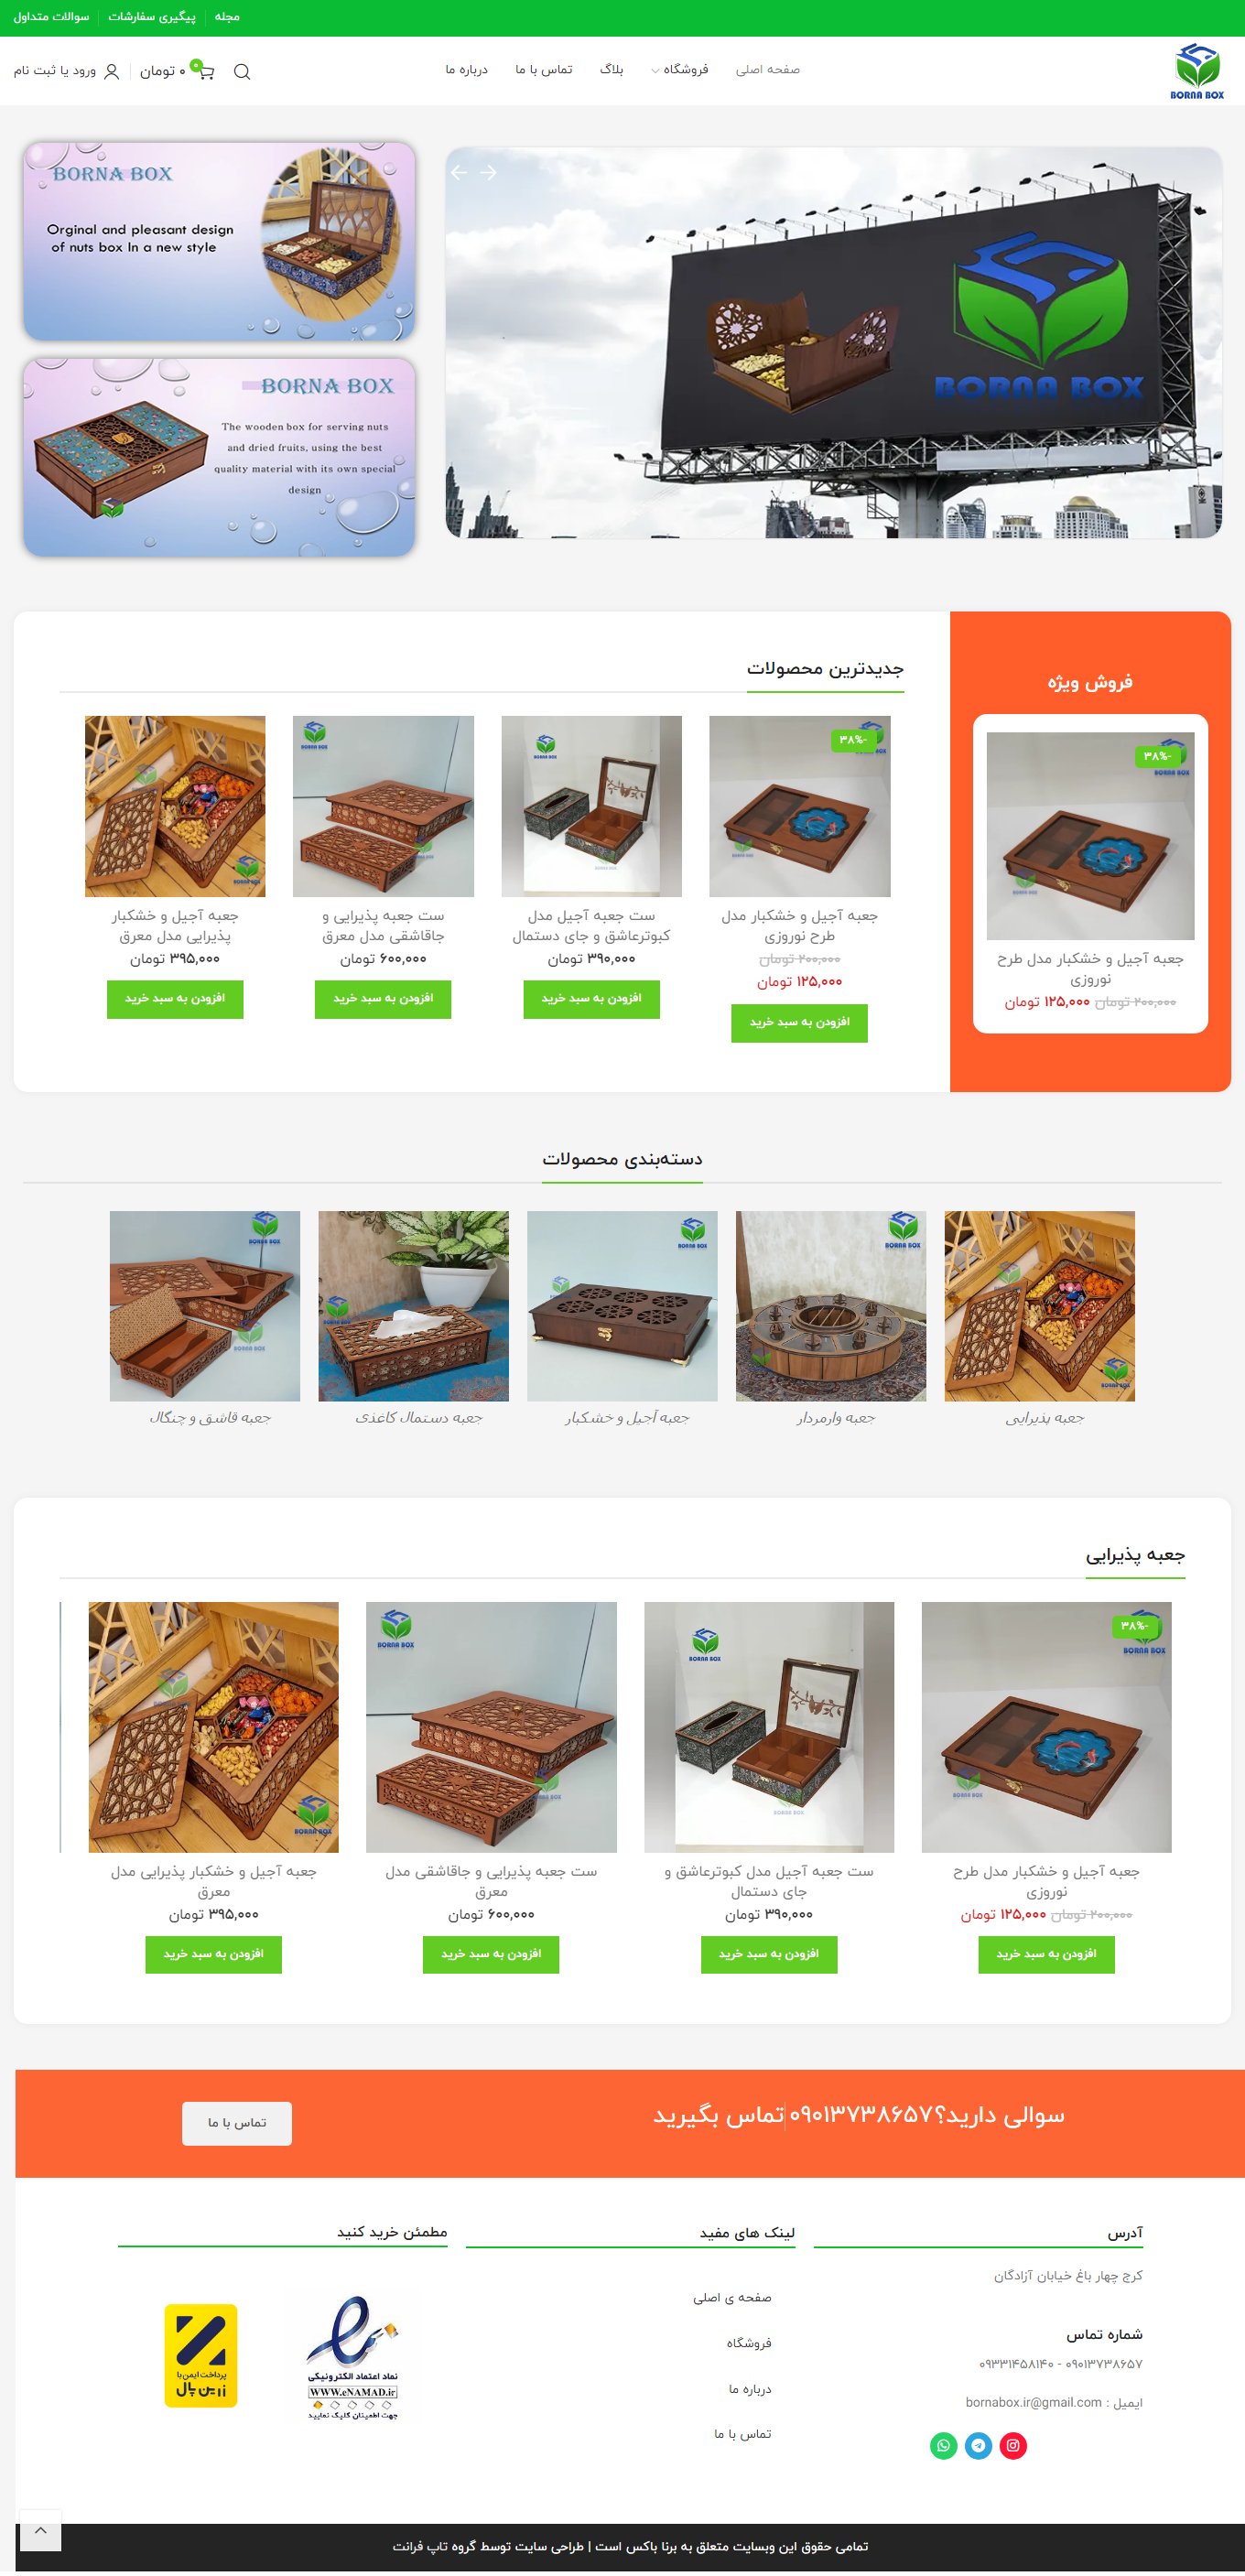Click the back-to-top arrow button
The height and width of the screenshot is (2576, 1245).
click(40, 2531)
